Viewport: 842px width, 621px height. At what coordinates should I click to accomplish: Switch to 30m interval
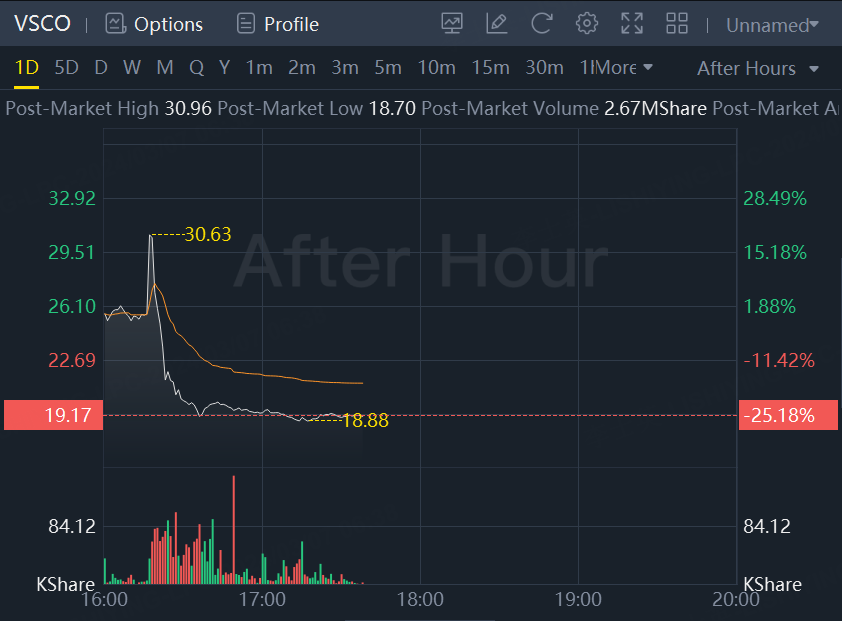pyautogui.click(x=544, y=67)
